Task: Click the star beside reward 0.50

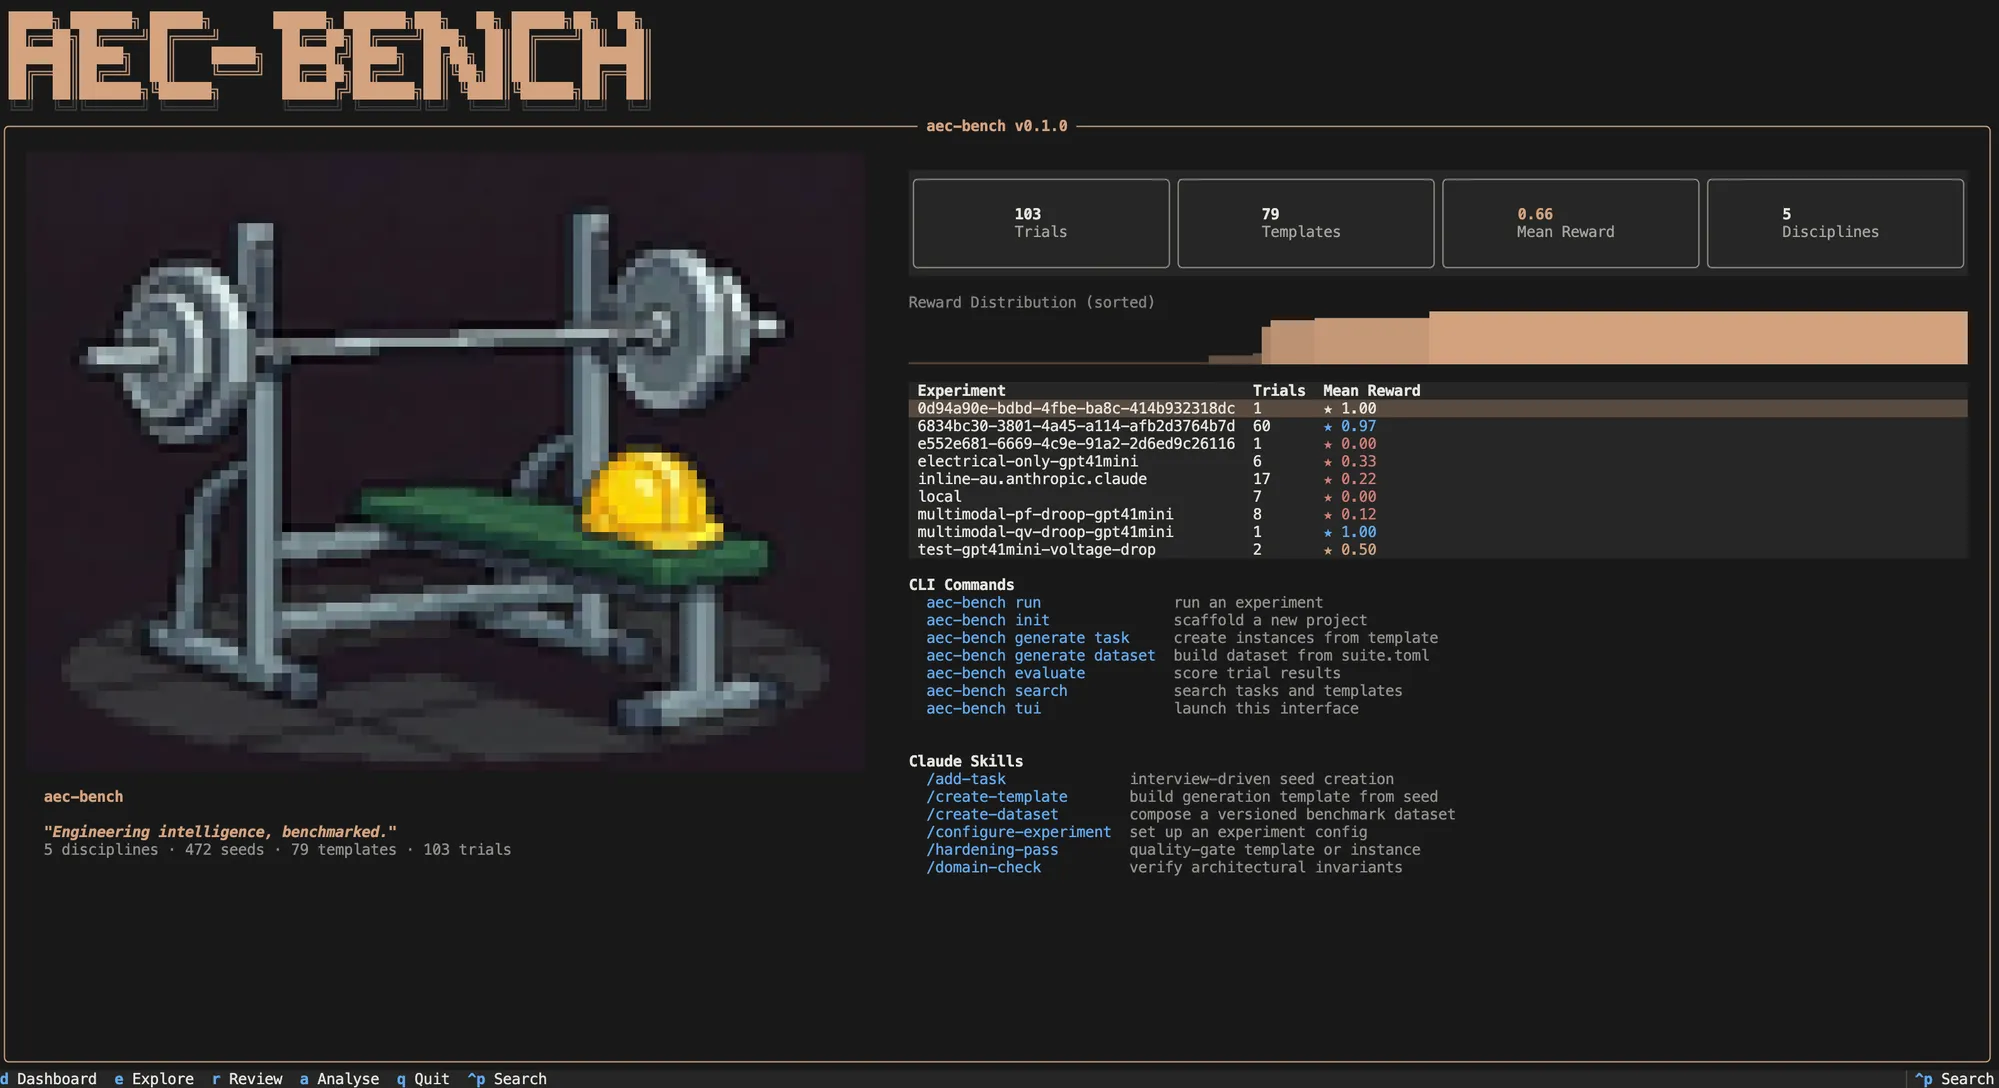Action: tap(1328, 550)
